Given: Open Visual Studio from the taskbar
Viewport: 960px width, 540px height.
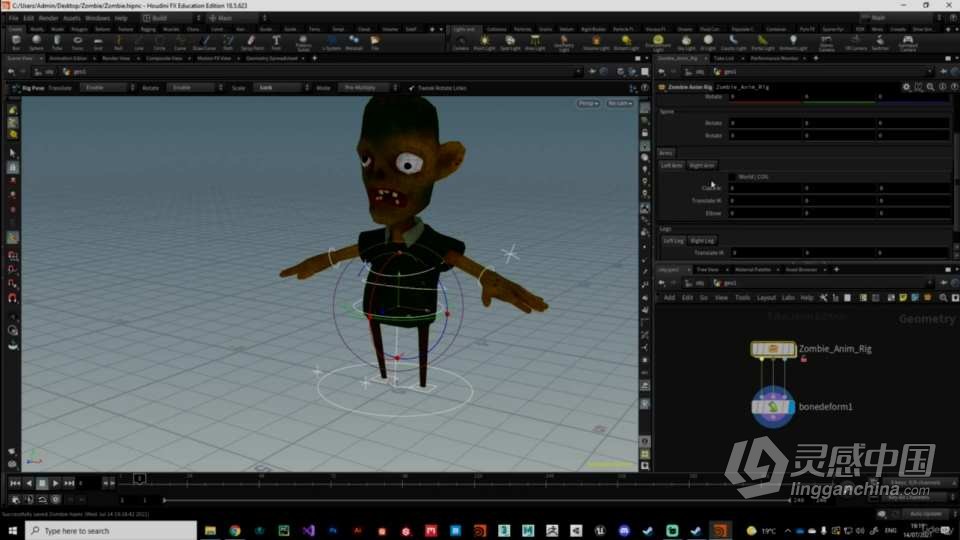Looking at the screenshot, I should click(x=308, y=530).
